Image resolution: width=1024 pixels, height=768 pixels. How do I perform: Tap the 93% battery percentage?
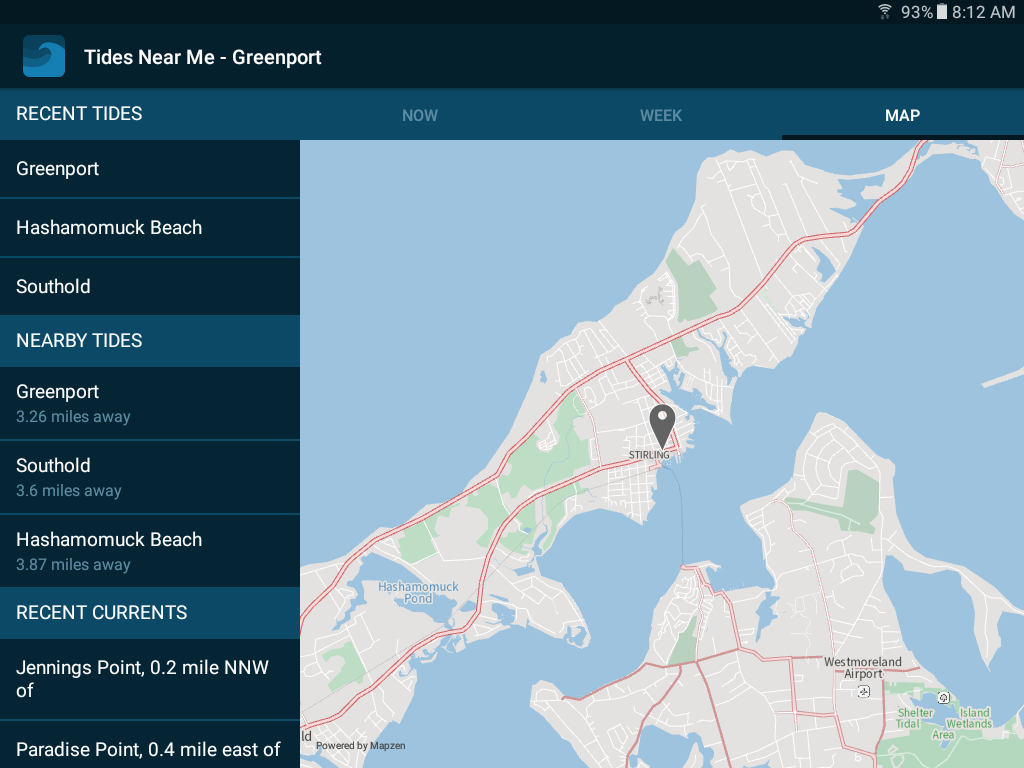click(x=917, y=12)
